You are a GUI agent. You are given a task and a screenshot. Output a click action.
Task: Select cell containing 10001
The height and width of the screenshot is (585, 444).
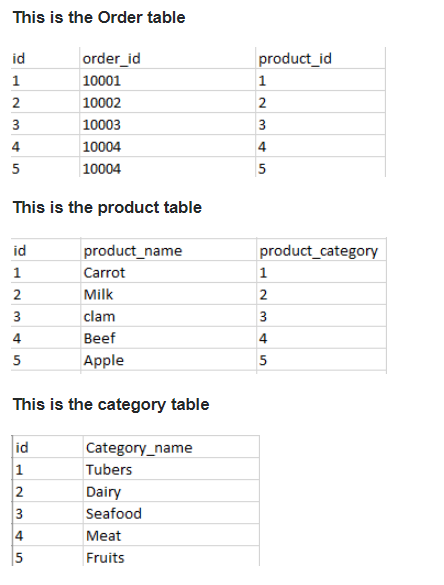click(168, 80)
